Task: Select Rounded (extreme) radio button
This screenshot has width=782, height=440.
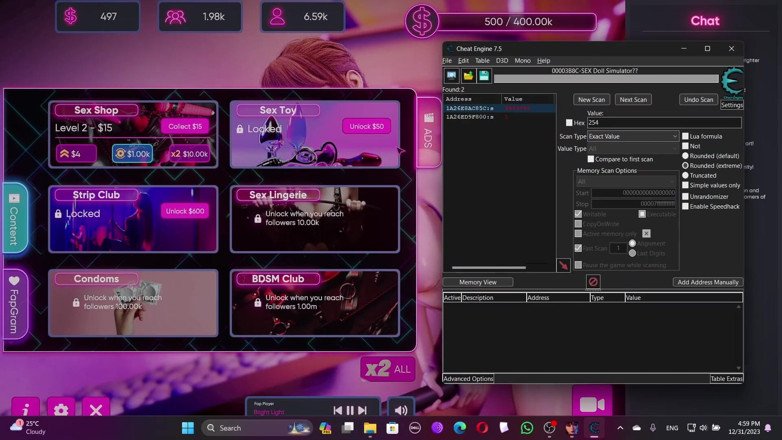Action: coord(685,165)
